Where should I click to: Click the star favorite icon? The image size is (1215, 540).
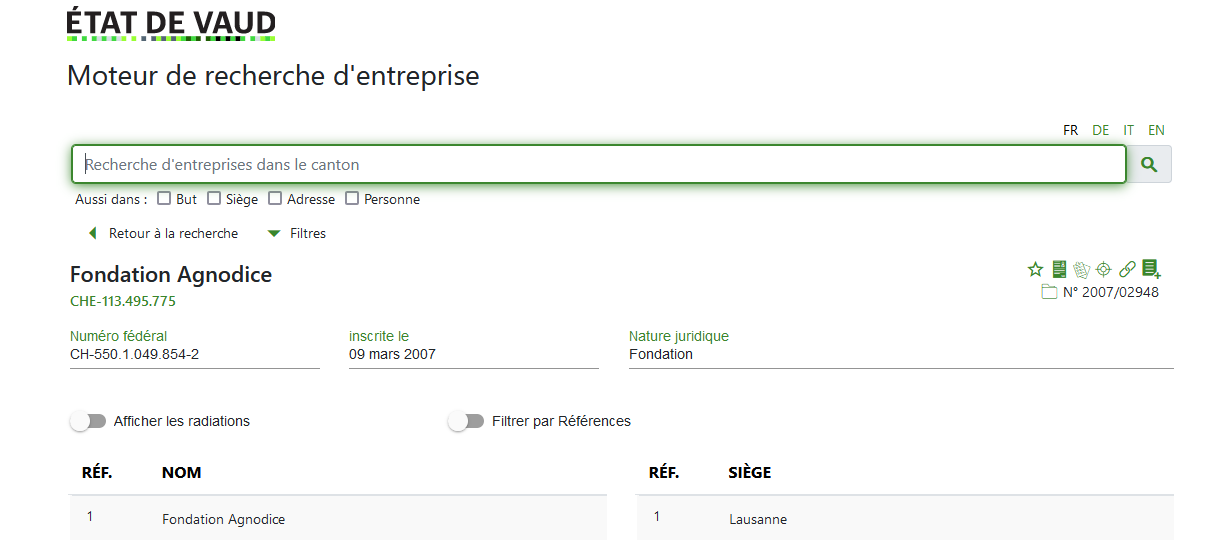click(x=1035, y=269)
